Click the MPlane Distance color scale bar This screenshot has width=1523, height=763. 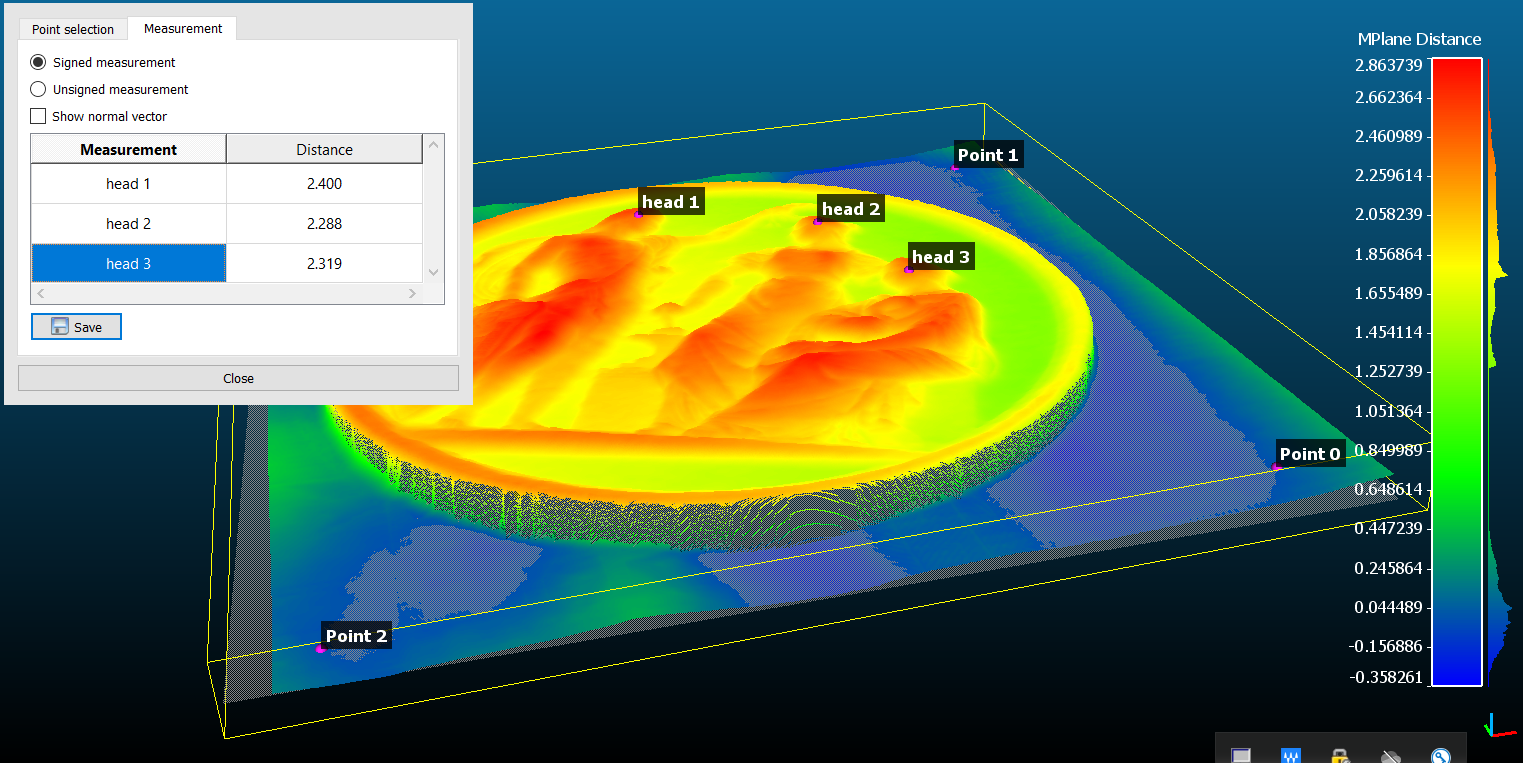click(x=1456, y=372)
